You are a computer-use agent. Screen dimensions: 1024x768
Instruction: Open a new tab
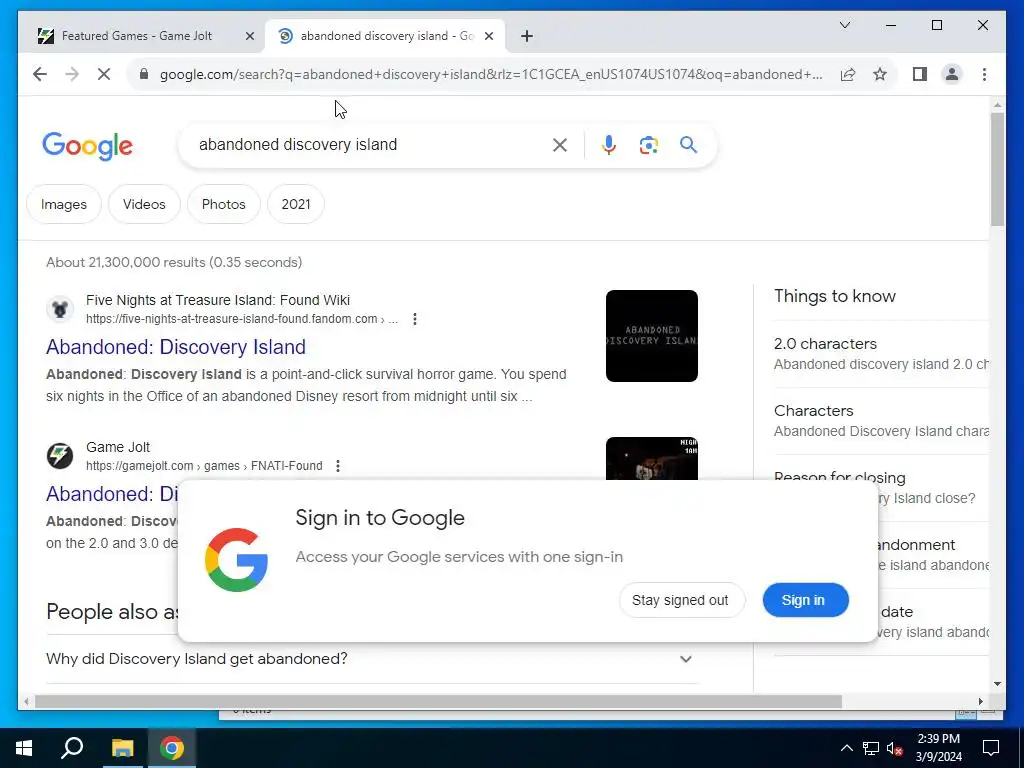click(527, 36)
